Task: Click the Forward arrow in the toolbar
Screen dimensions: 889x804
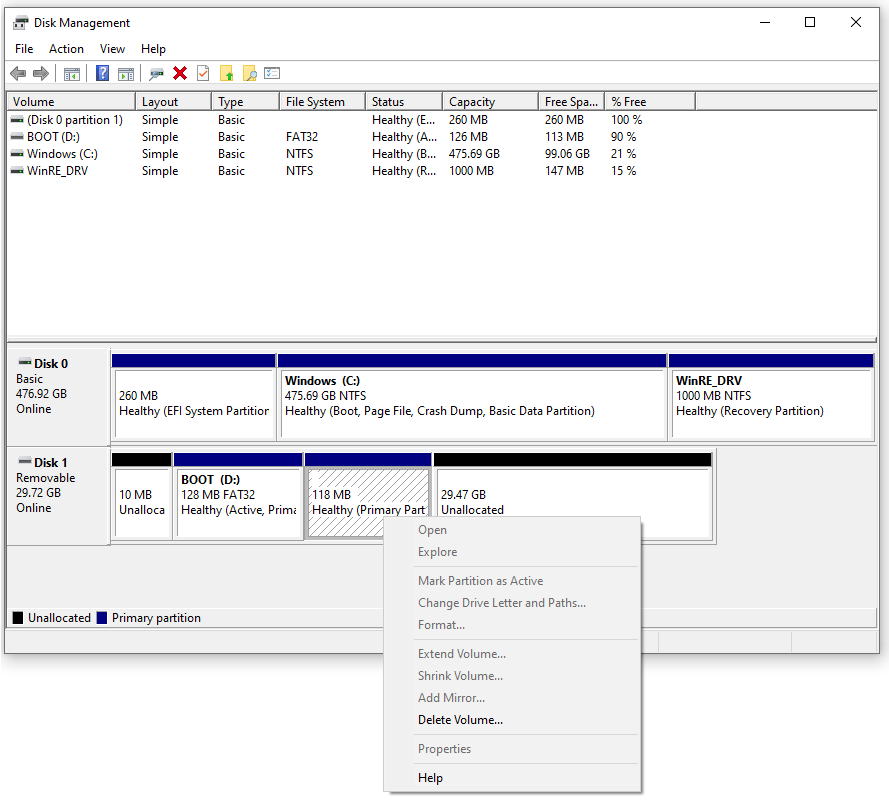Action: pos(41,73)
